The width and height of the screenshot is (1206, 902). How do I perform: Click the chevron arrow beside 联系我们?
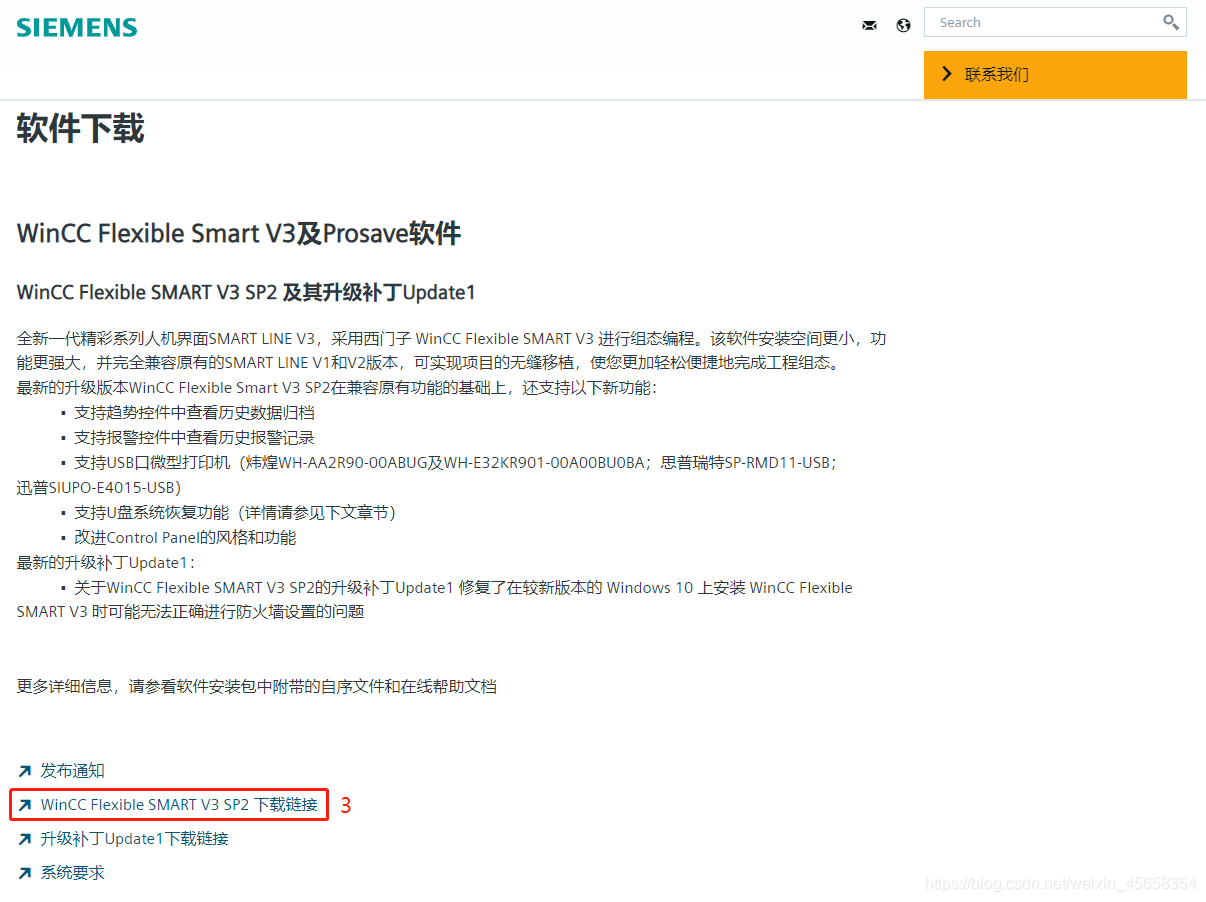[947, 74]
